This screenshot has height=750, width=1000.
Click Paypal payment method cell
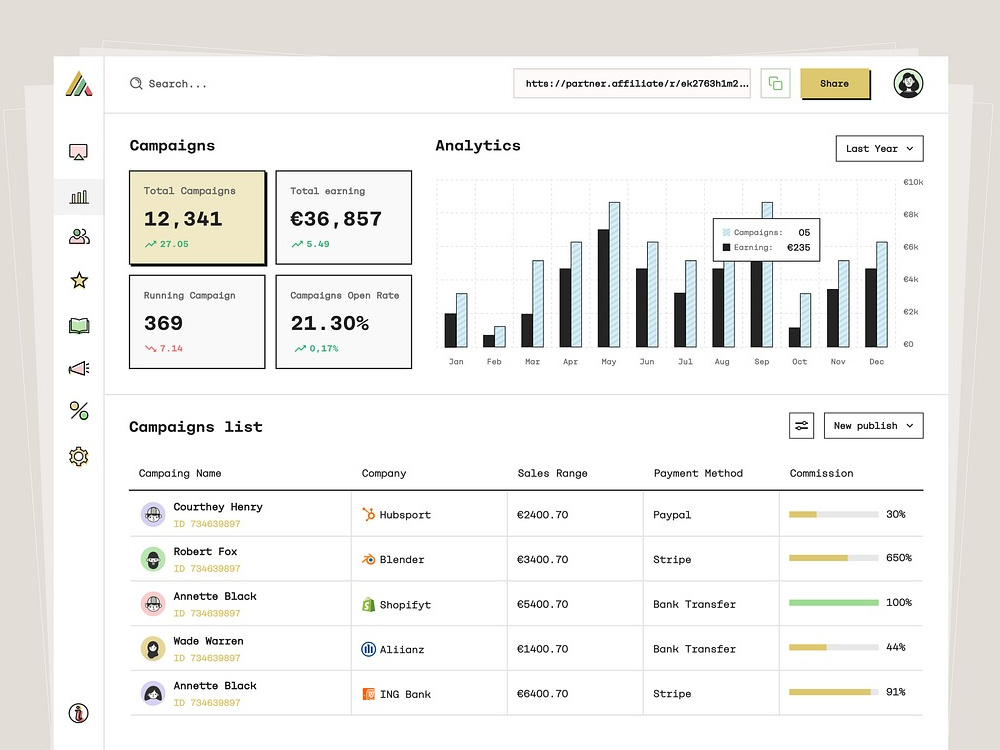point(672,515)
